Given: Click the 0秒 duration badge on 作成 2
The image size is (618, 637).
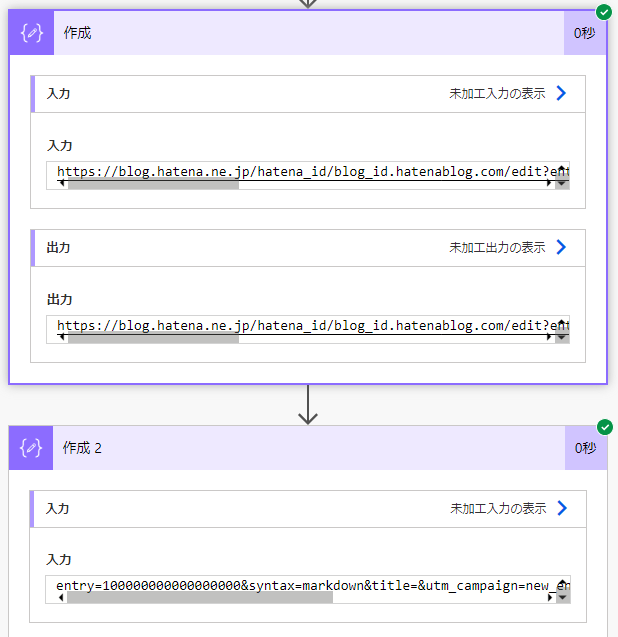Looking at the screenshot, I should pos(585,448).
